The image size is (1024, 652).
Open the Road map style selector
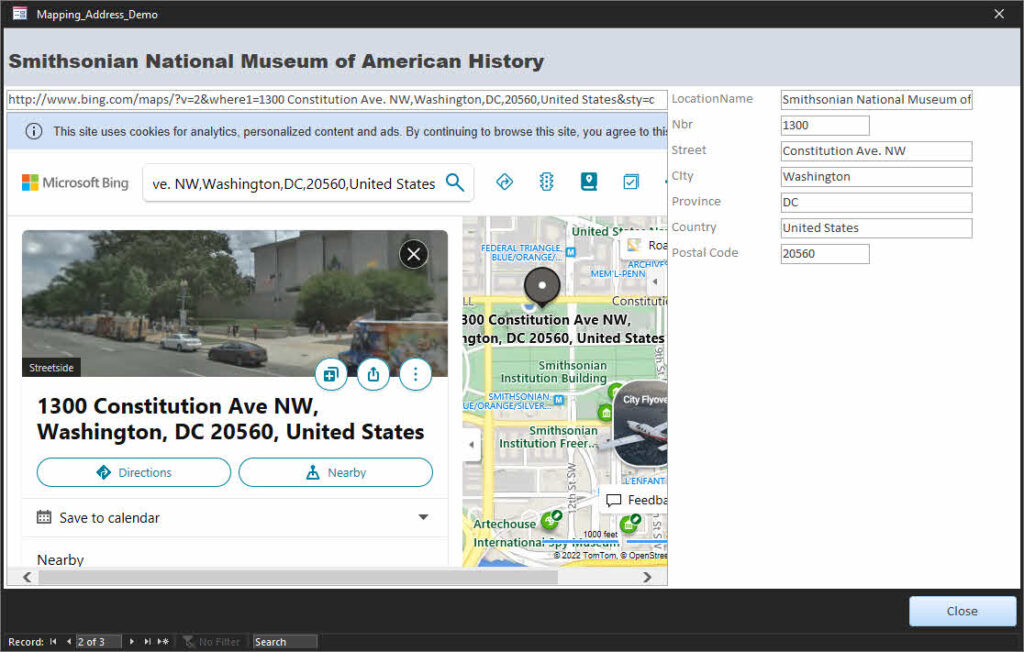[x=646, y=245]
